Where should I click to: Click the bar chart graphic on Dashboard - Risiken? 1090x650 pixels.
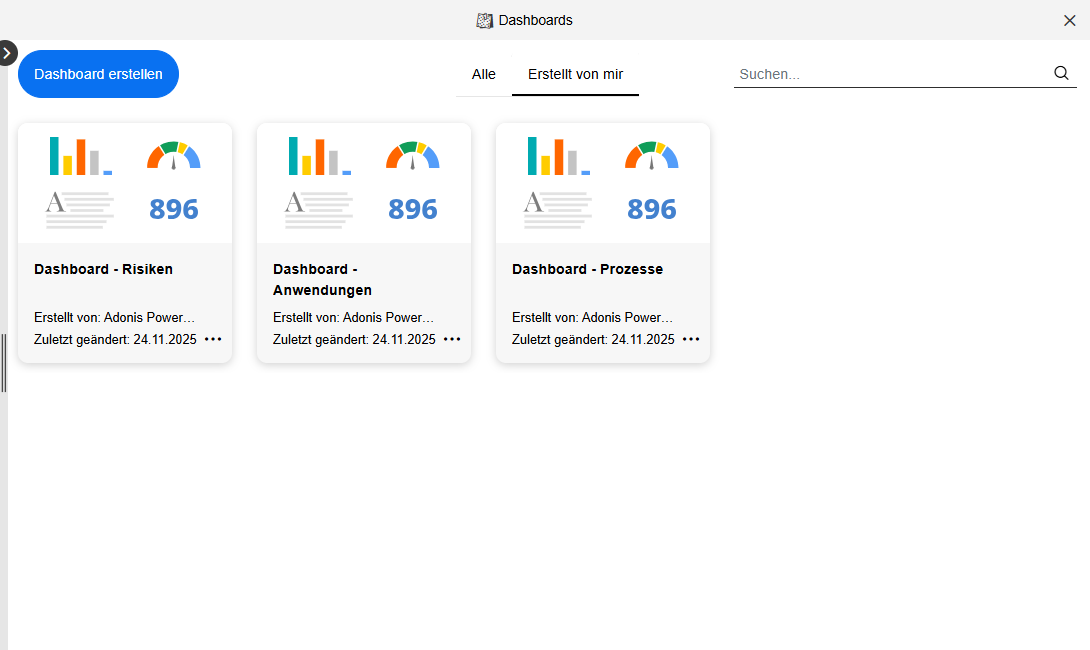click(x=80, y=156)
